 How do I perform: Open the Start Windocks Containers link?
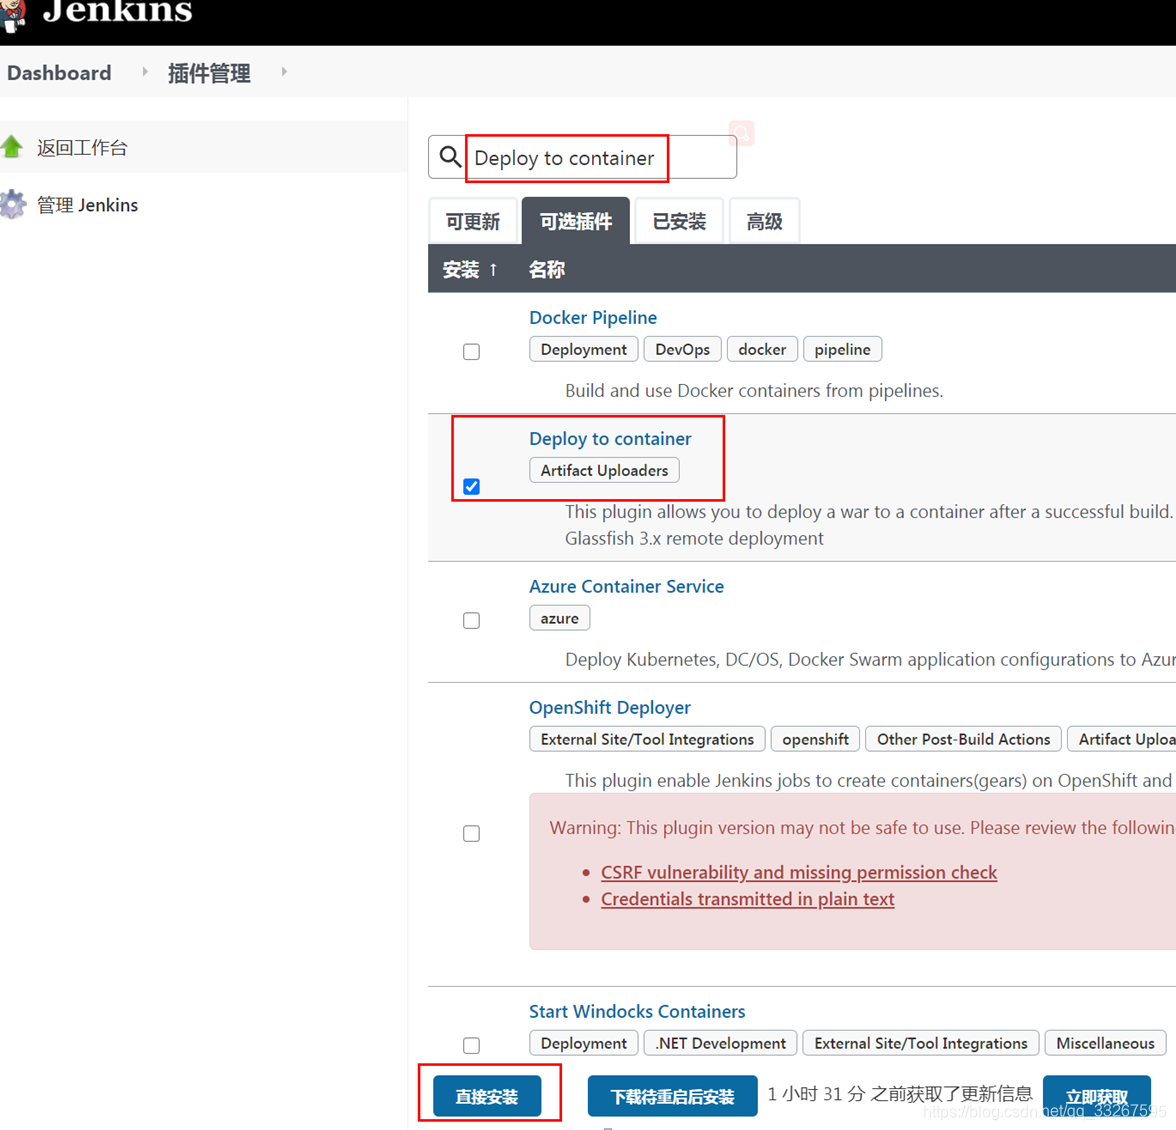coord(638,1012)
